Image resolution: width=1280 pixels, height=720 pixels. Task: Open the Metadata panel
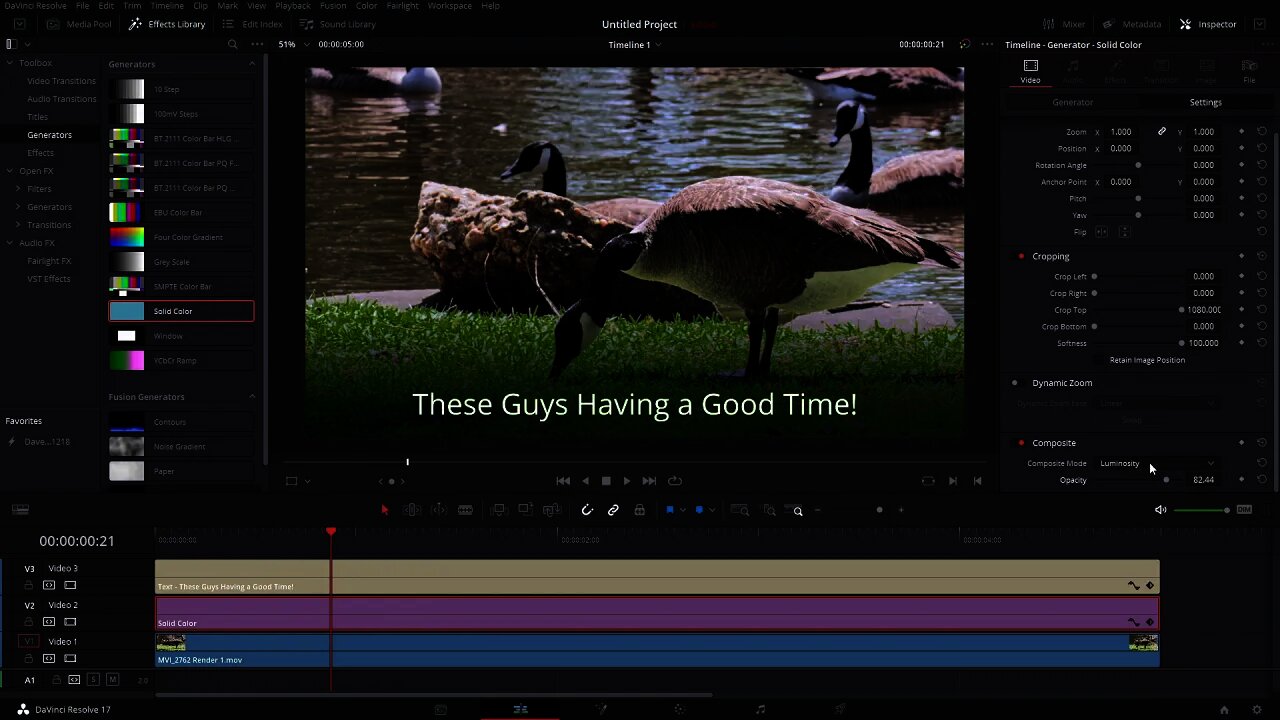pos(1132,24)
